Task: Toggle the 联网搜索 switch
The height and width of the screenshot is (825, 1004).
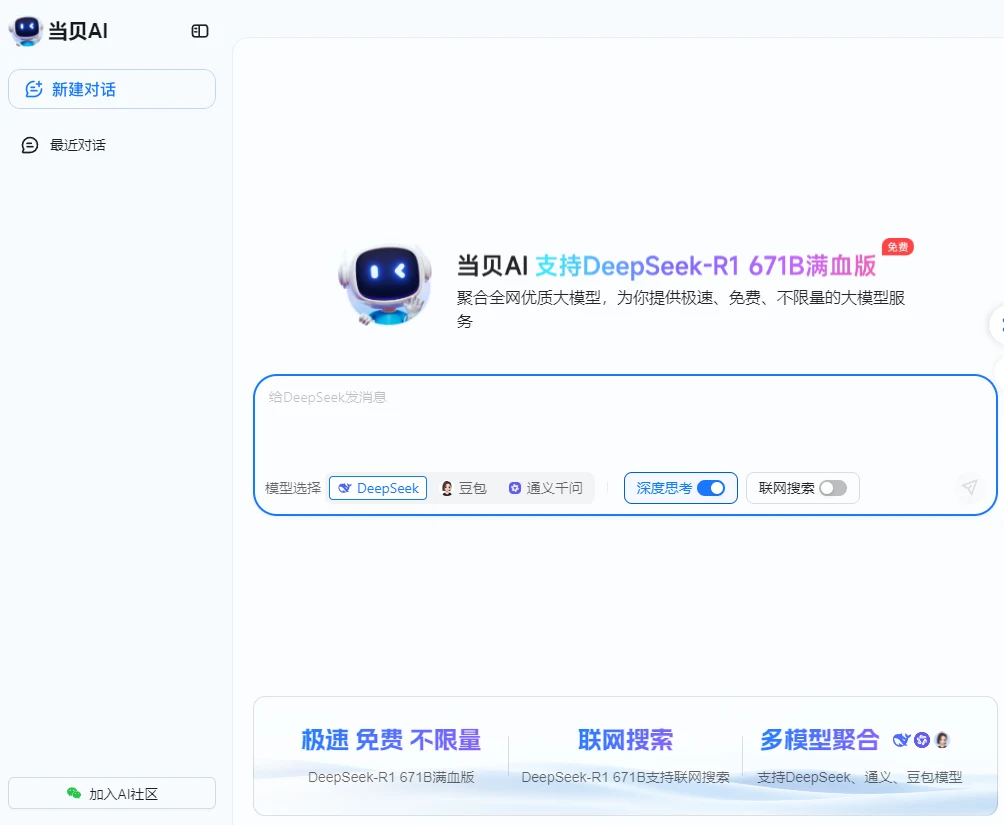Action: click(x=833, y=488)
